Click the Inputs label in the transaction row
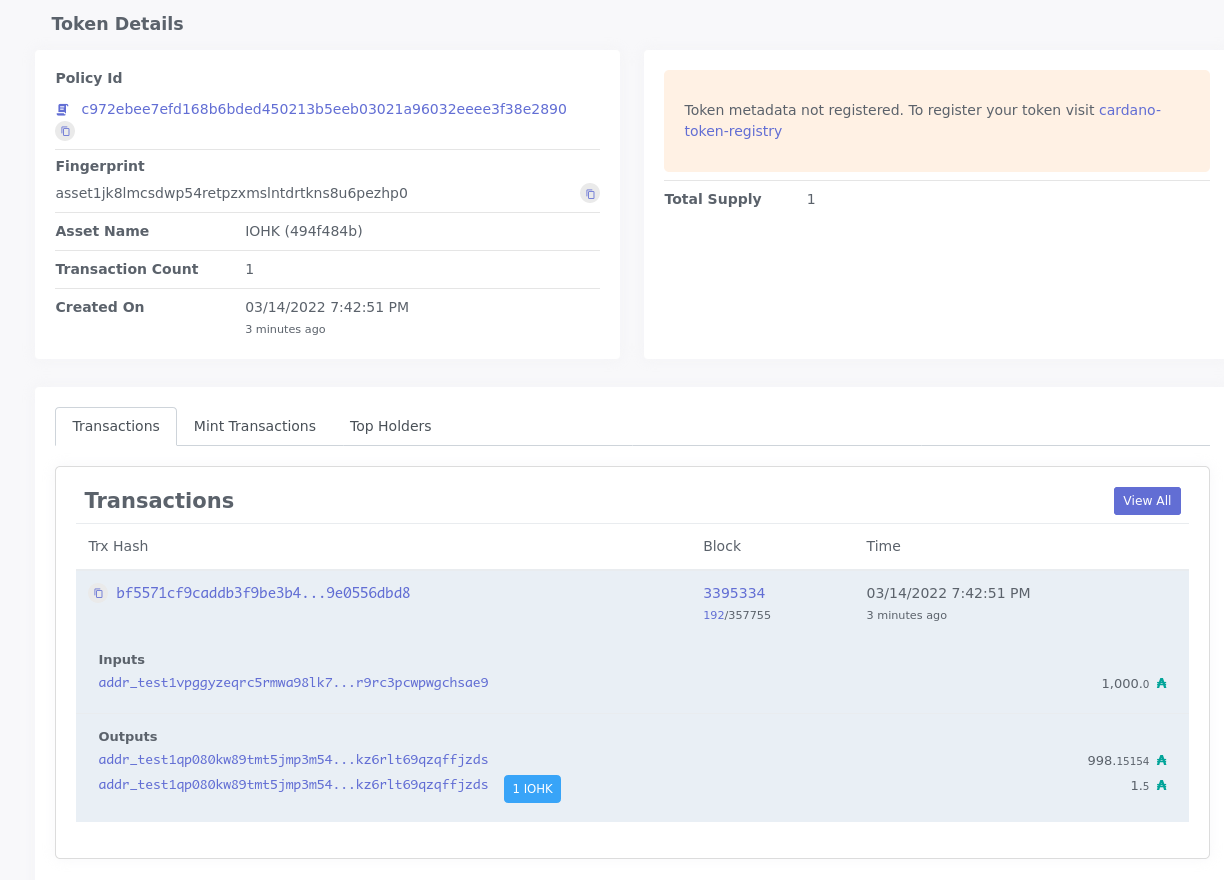1224x880 pixels. 121,660
